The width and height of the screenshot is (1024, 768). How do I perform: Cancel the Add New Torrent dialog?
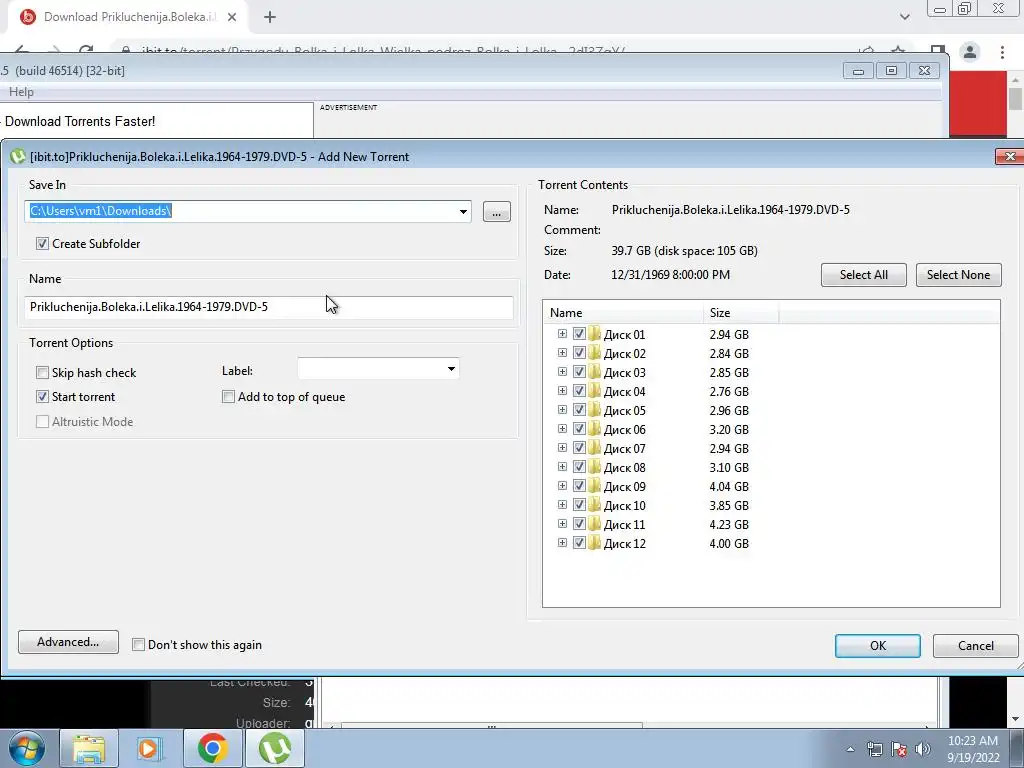coord(975,645)
